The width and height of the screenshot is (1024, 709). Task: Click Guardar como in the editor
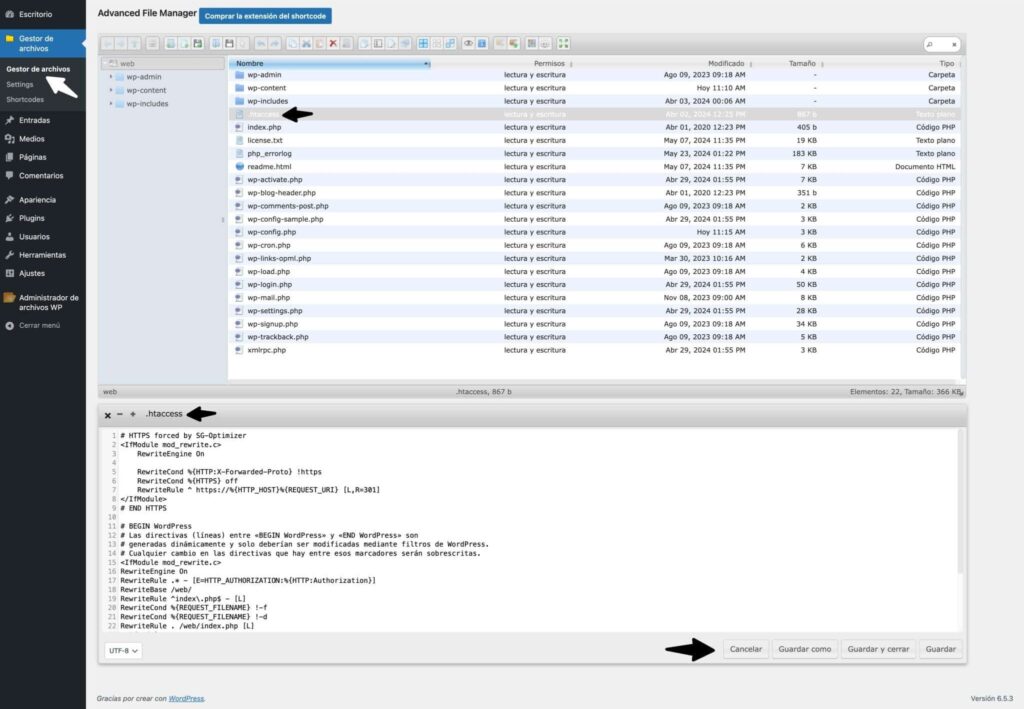click(805, 649)
